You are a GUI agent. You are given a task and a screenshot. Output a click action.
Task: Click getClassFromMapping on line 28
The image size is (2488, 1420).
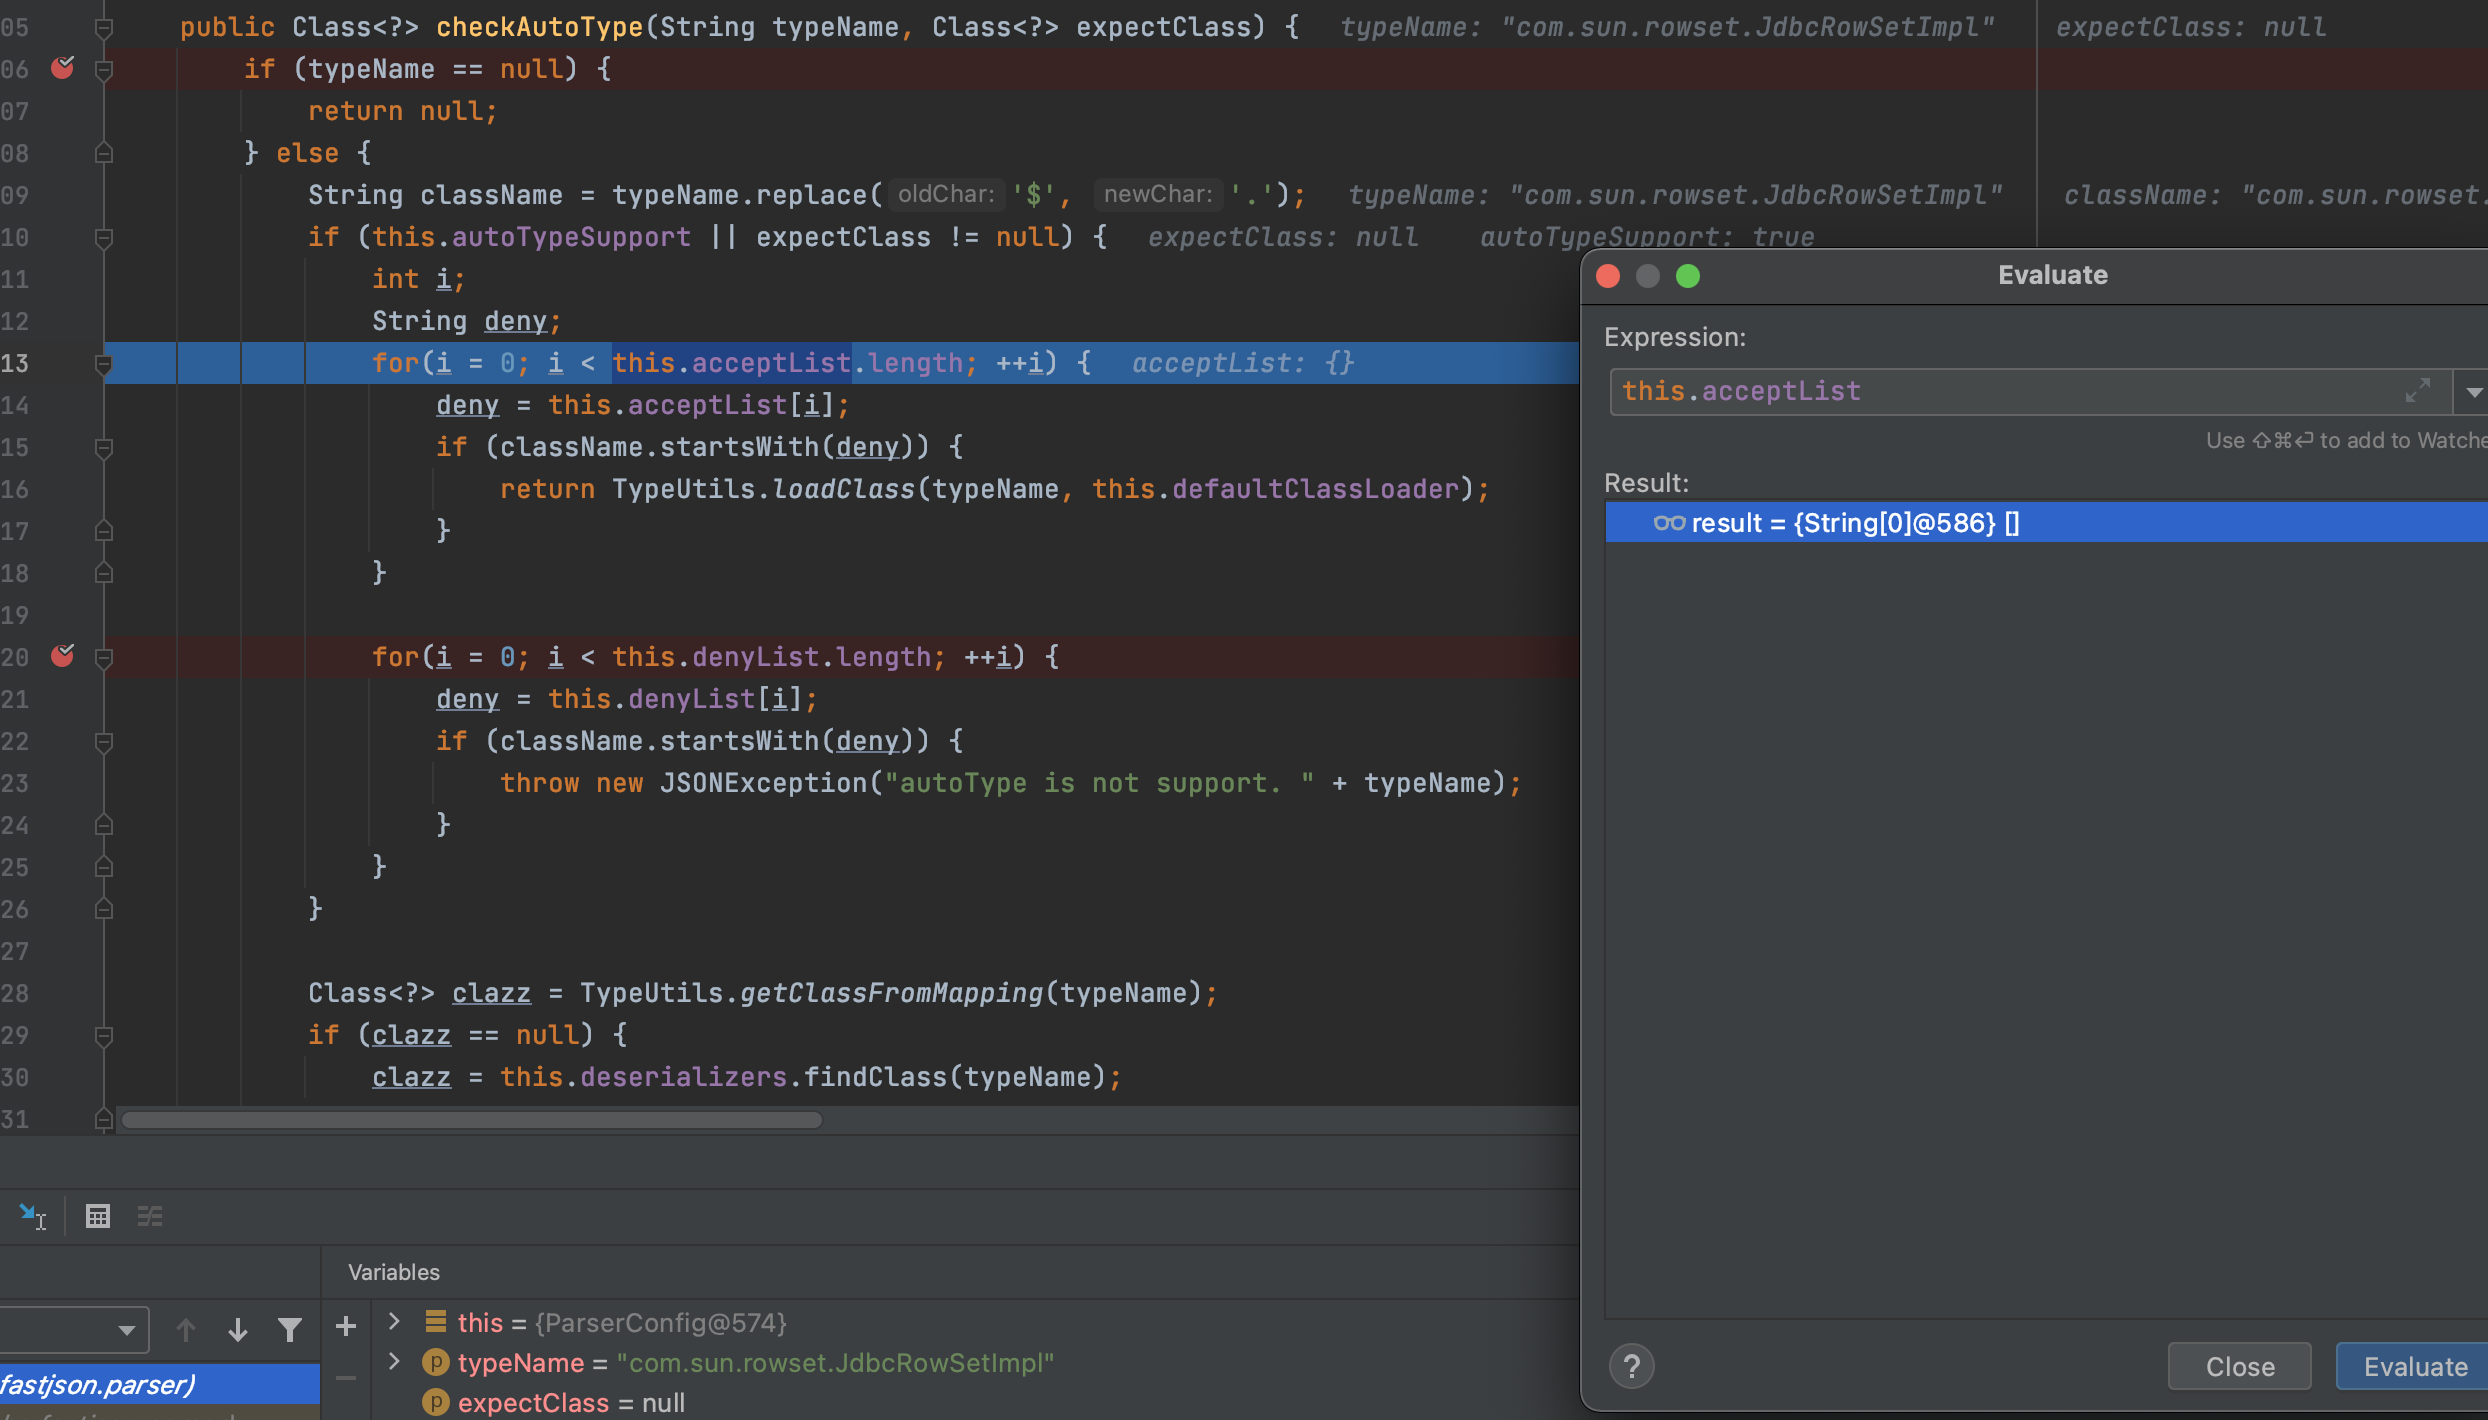891,993
